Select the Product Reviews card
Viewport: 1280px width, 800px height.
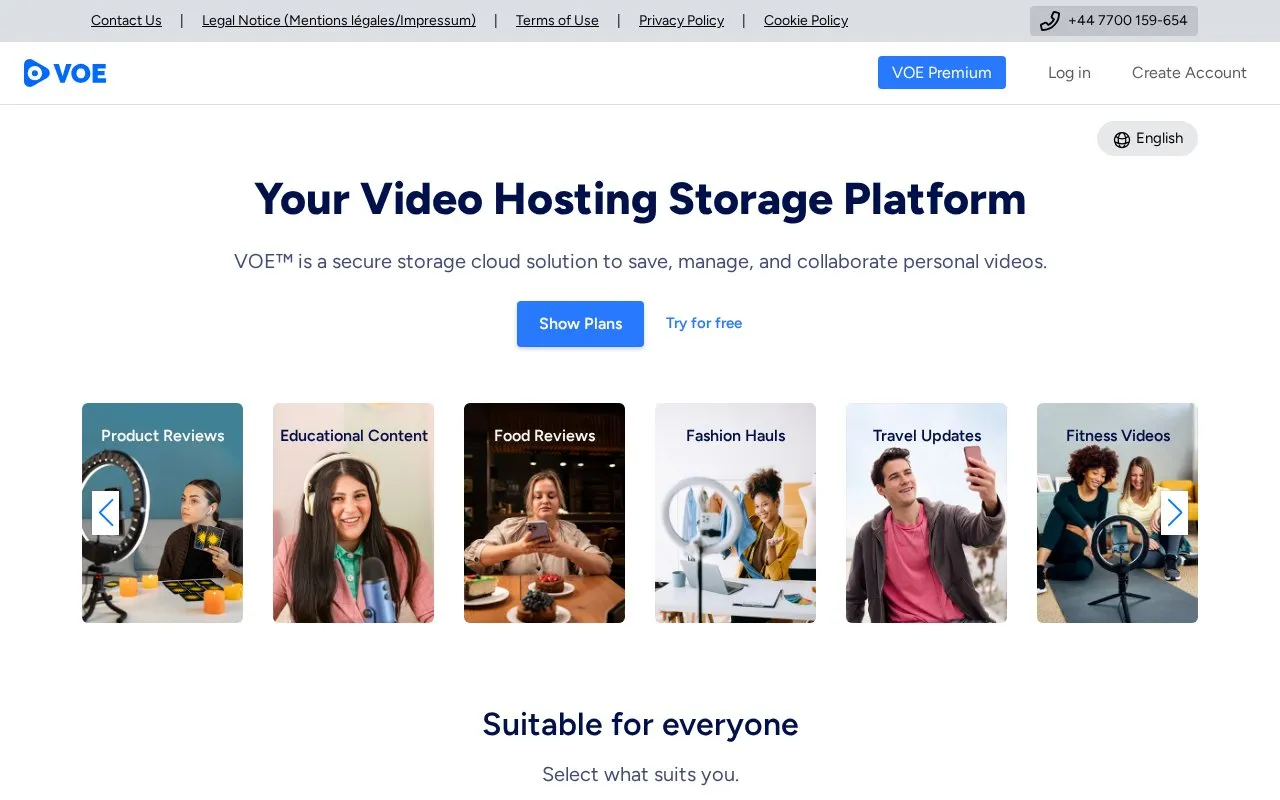pyautogui.click(x=162, y=513)
